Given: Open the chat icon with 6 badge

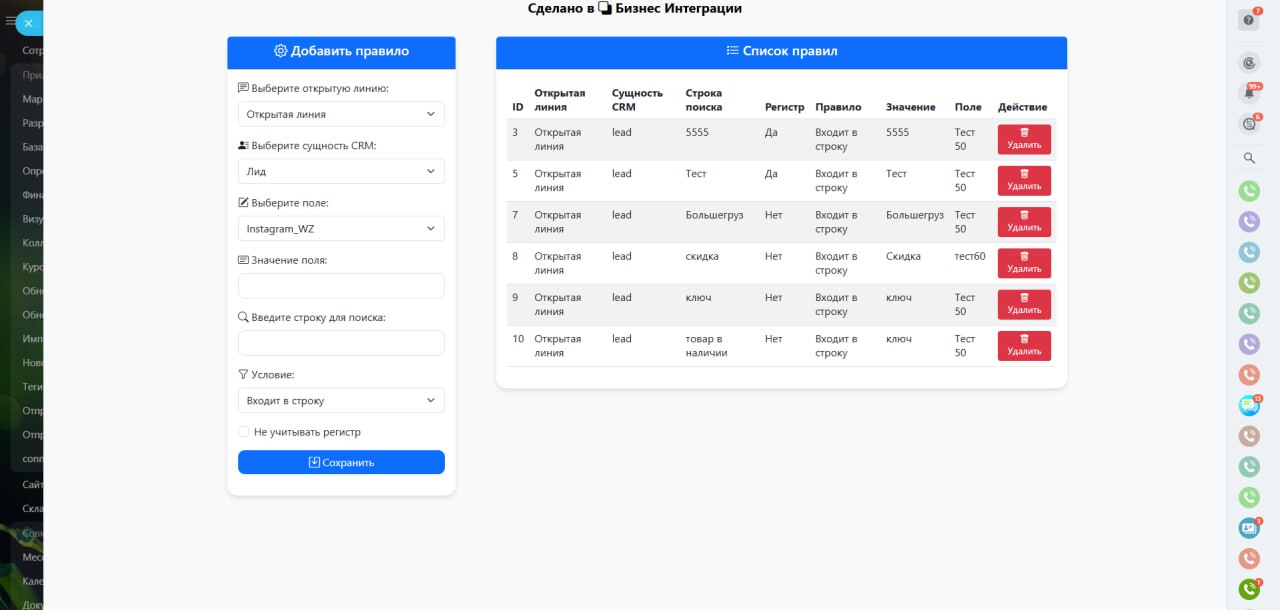Looking at the screenshot, I should pos(1248,124).
